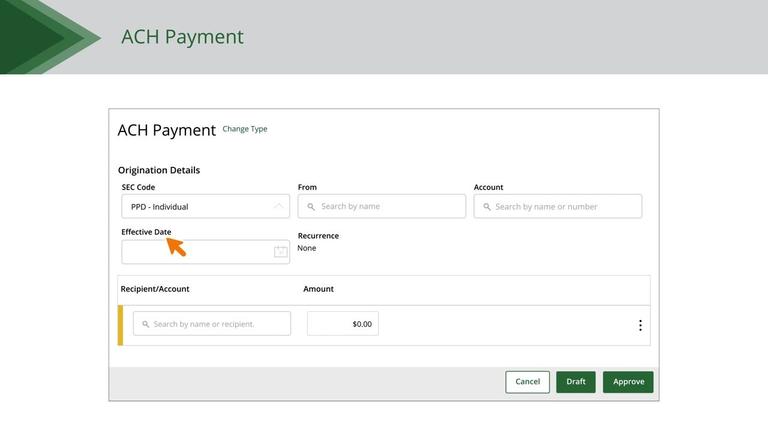
Task: Click the PPD - Individual selected value
Action: 160,207
